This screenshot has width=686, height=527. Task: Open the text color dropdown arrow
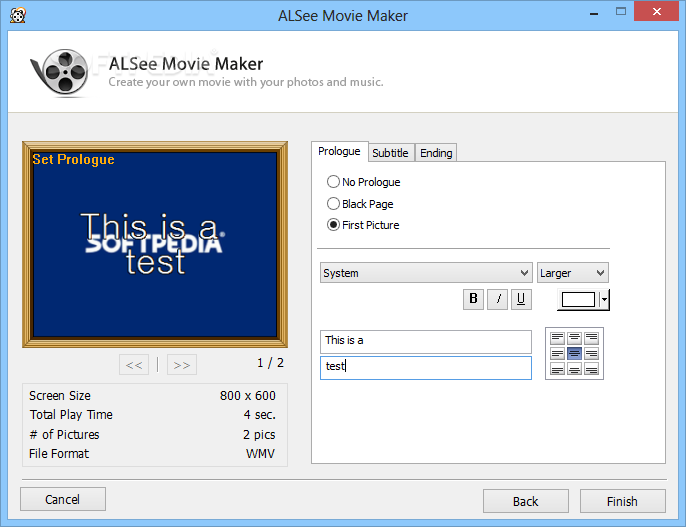[x=604, y=300]
